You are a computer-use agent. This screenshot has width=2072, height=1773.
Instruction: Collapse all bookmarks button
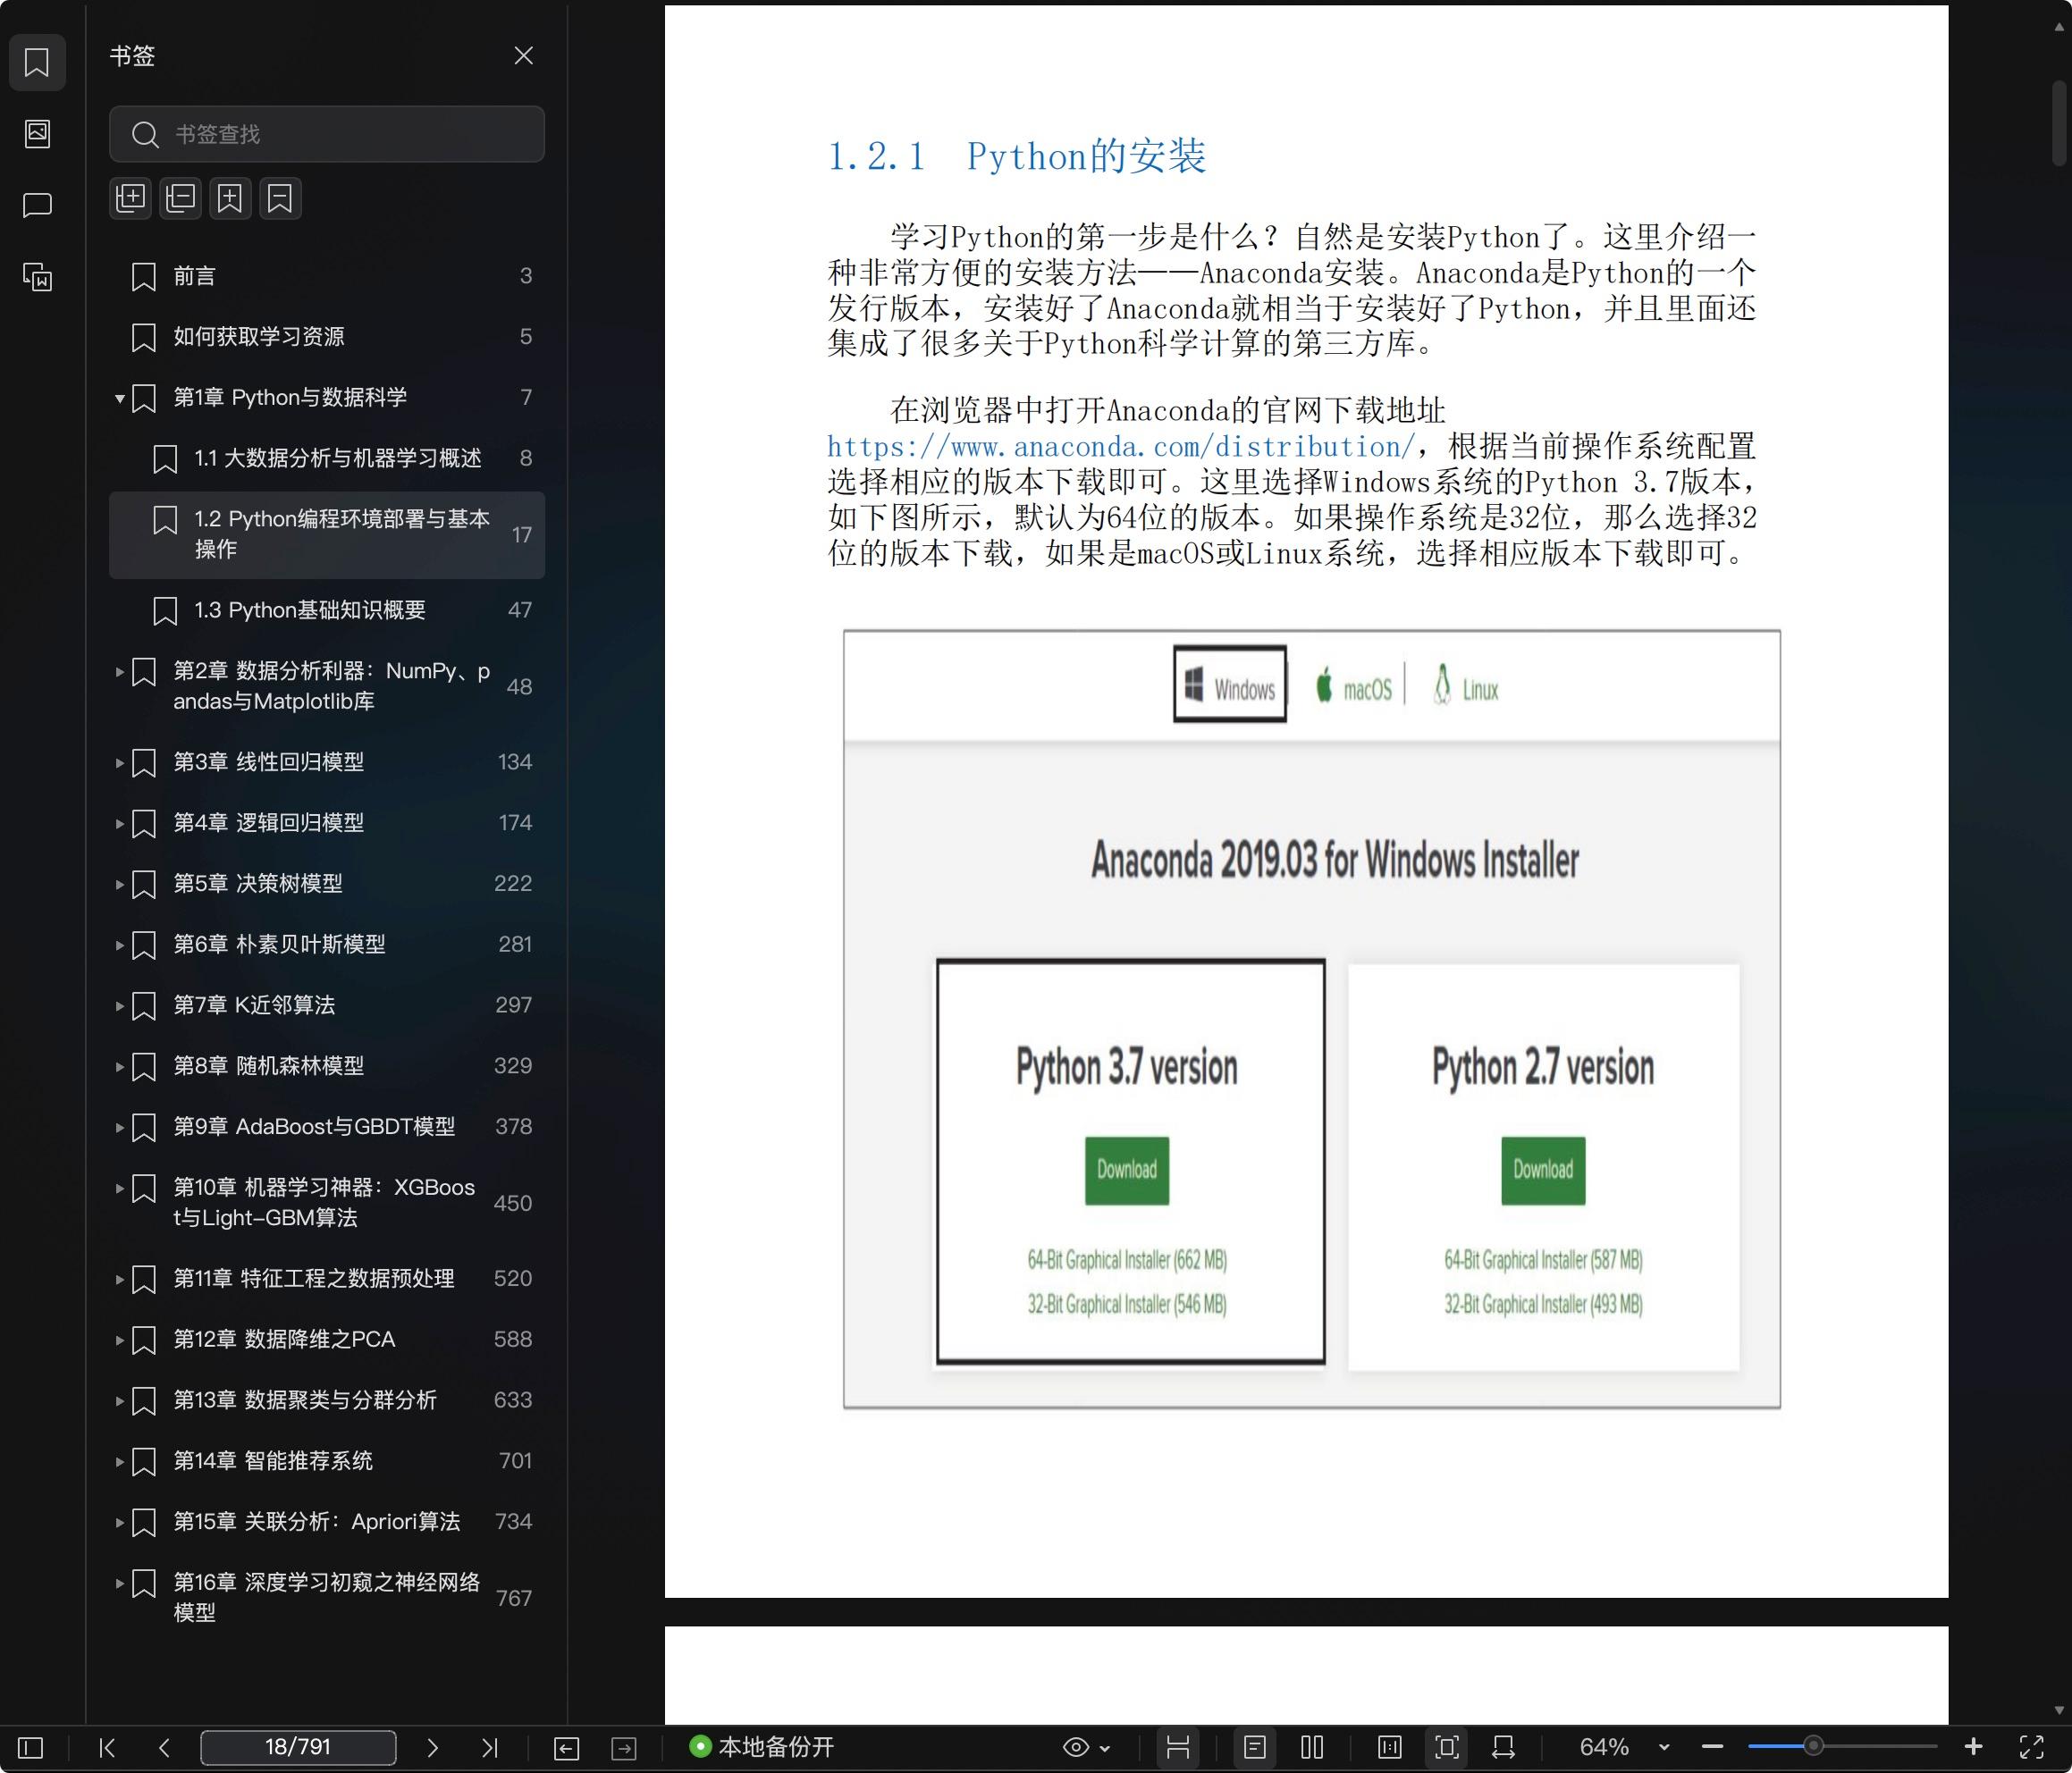point(180,198)
